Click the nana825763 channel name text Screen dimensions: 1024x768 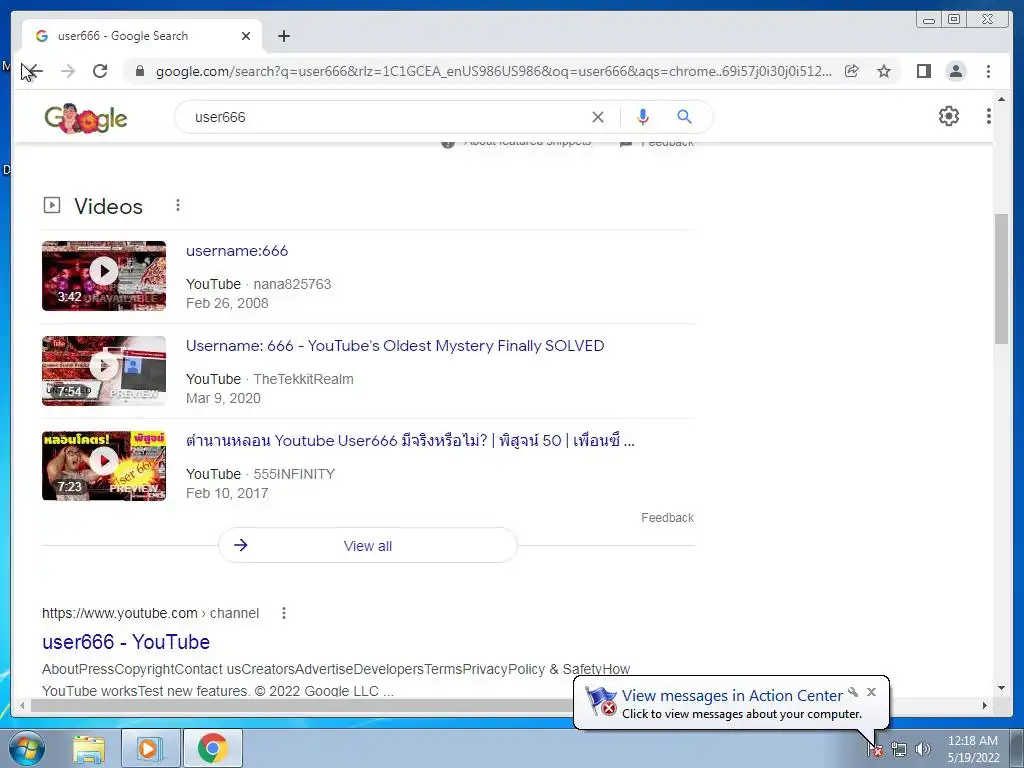292,284
